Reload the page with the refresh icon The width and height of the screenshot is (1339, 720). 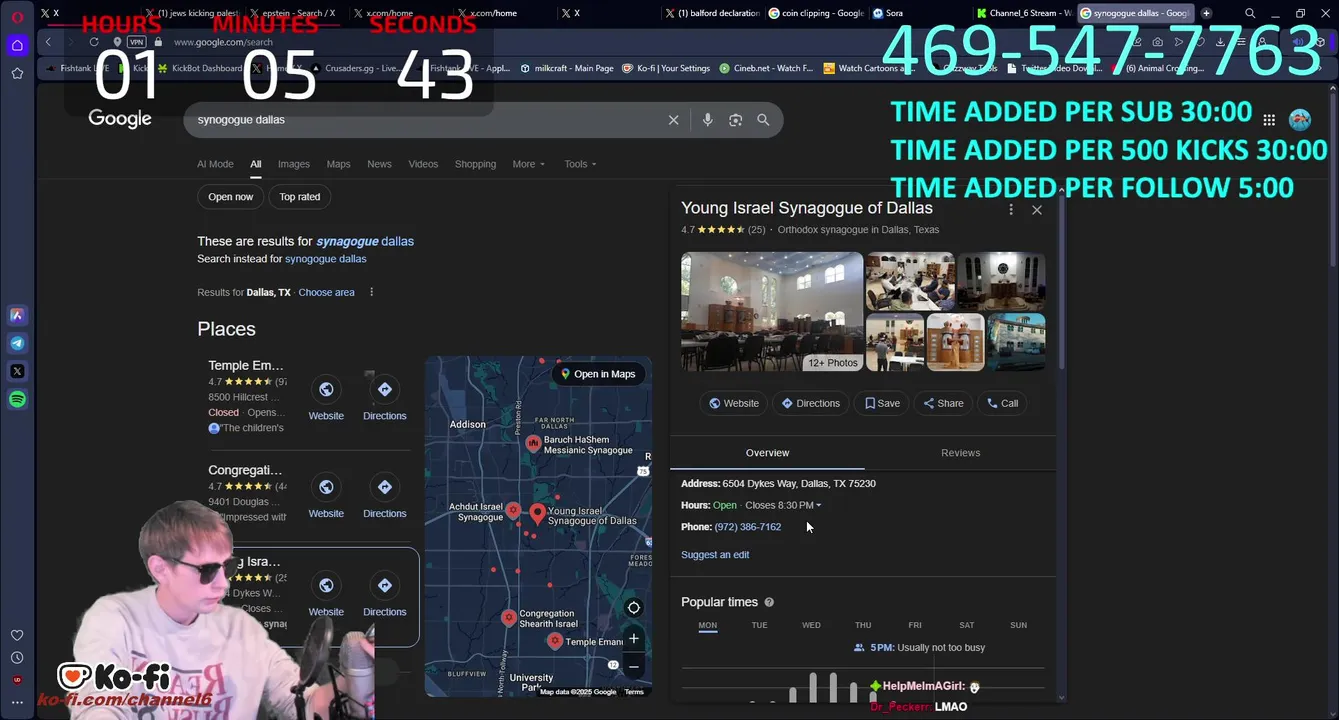[94, 42]
